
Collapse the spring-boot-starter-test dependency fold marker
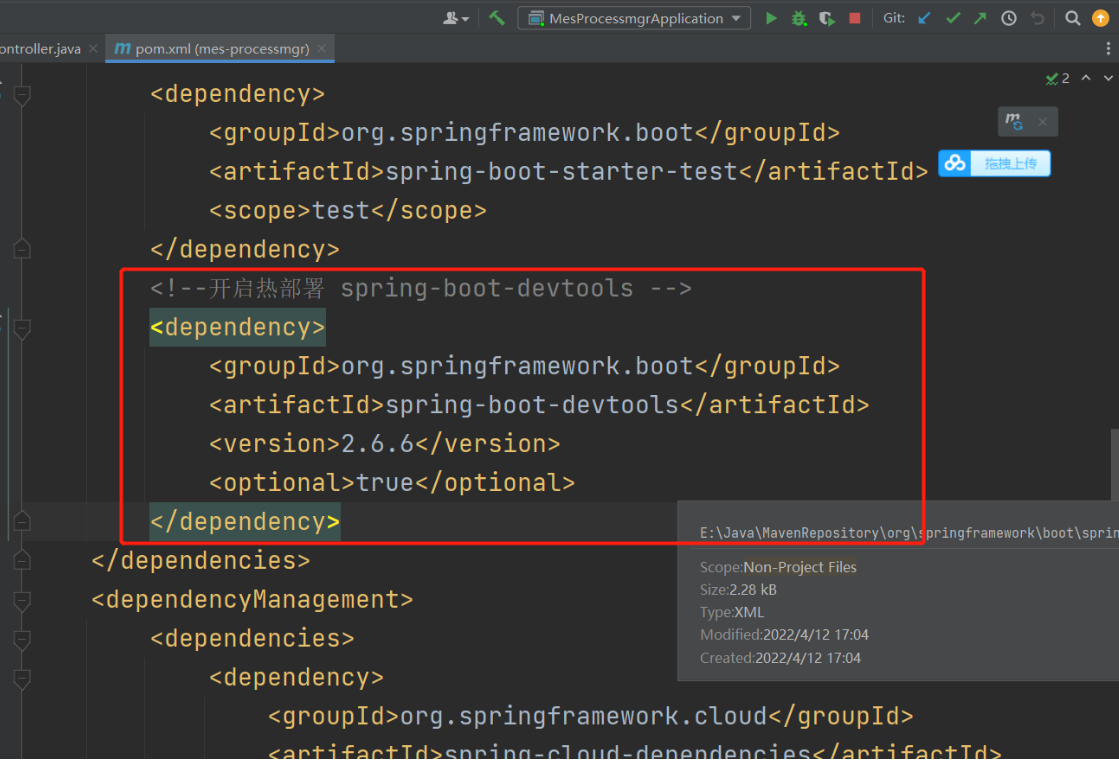22,94
